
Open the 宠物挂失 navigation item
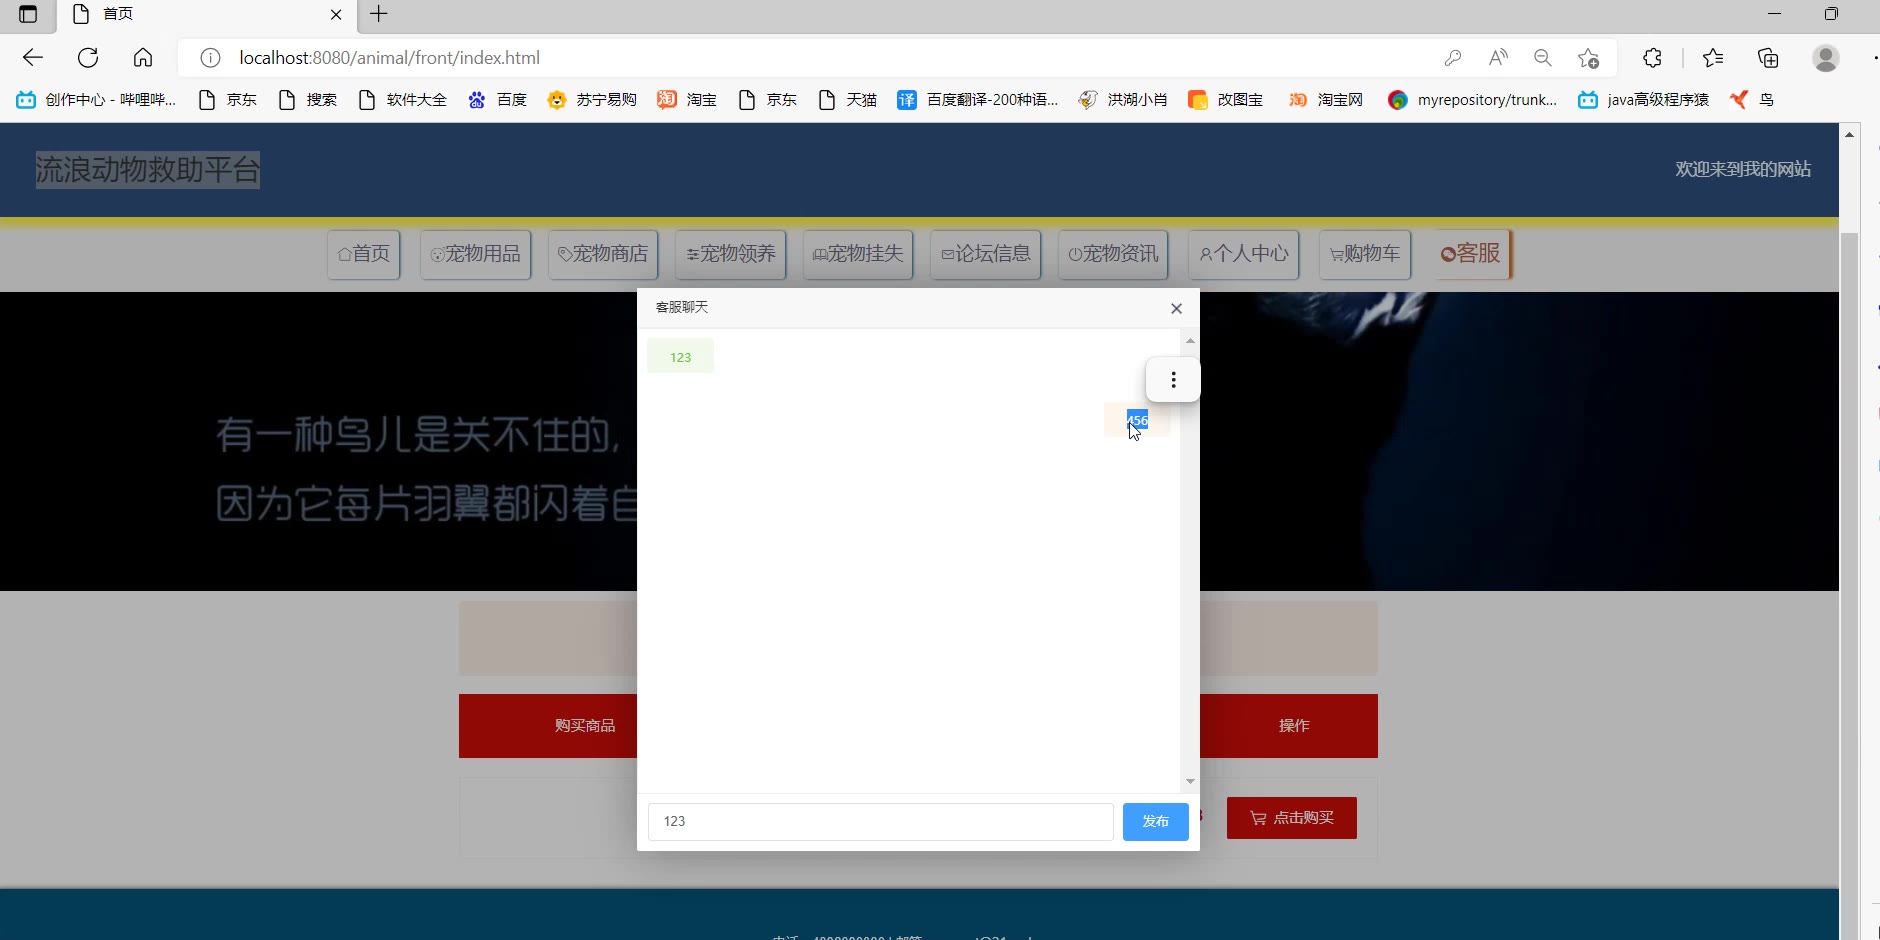[x=858, y=254]
